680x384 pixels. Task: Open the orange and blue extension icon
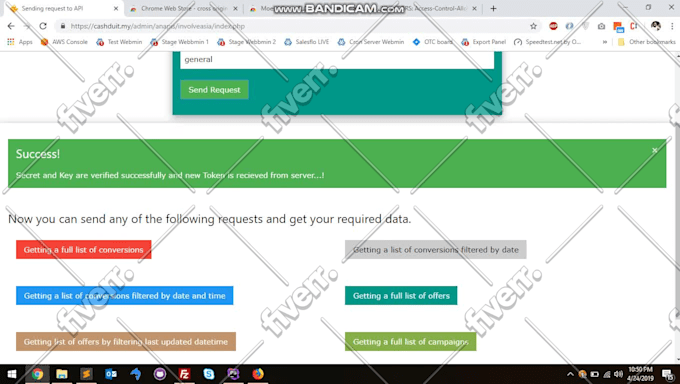pyautogui.click(x=618, y=27)
